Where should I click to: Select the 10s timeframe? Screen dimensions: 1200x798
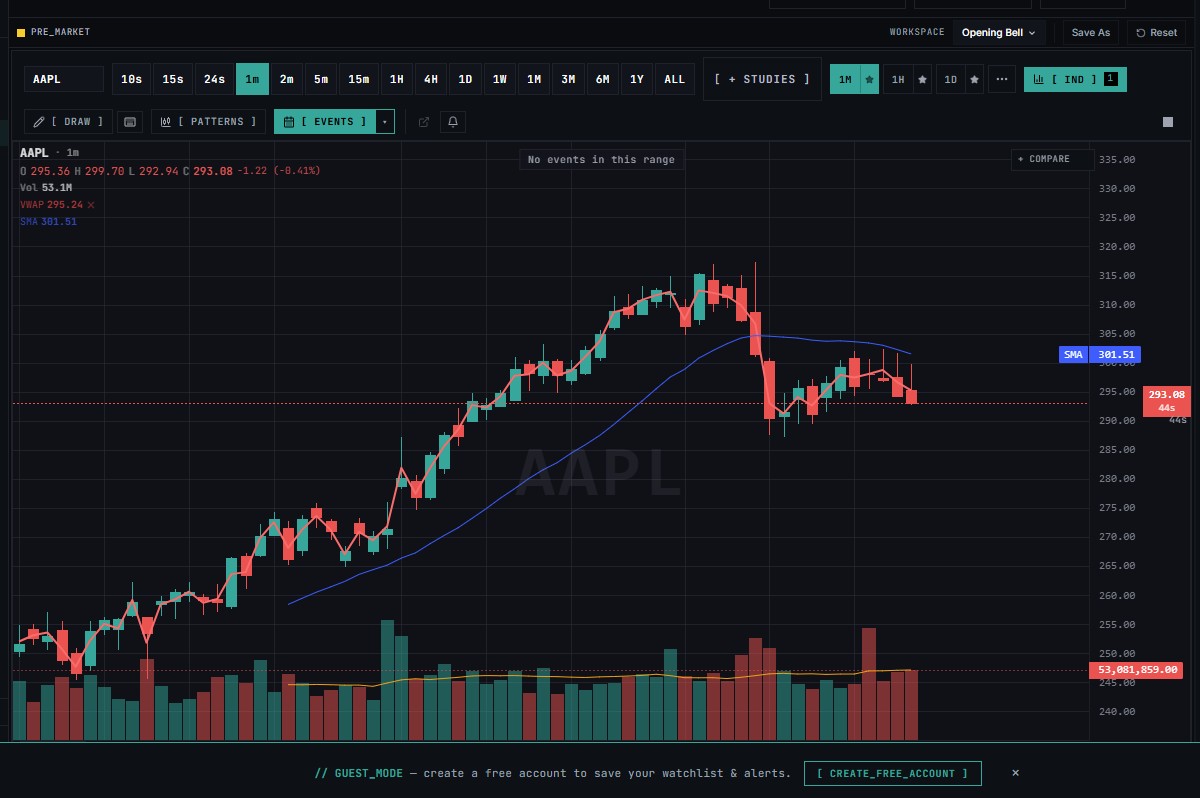(131, 79)
